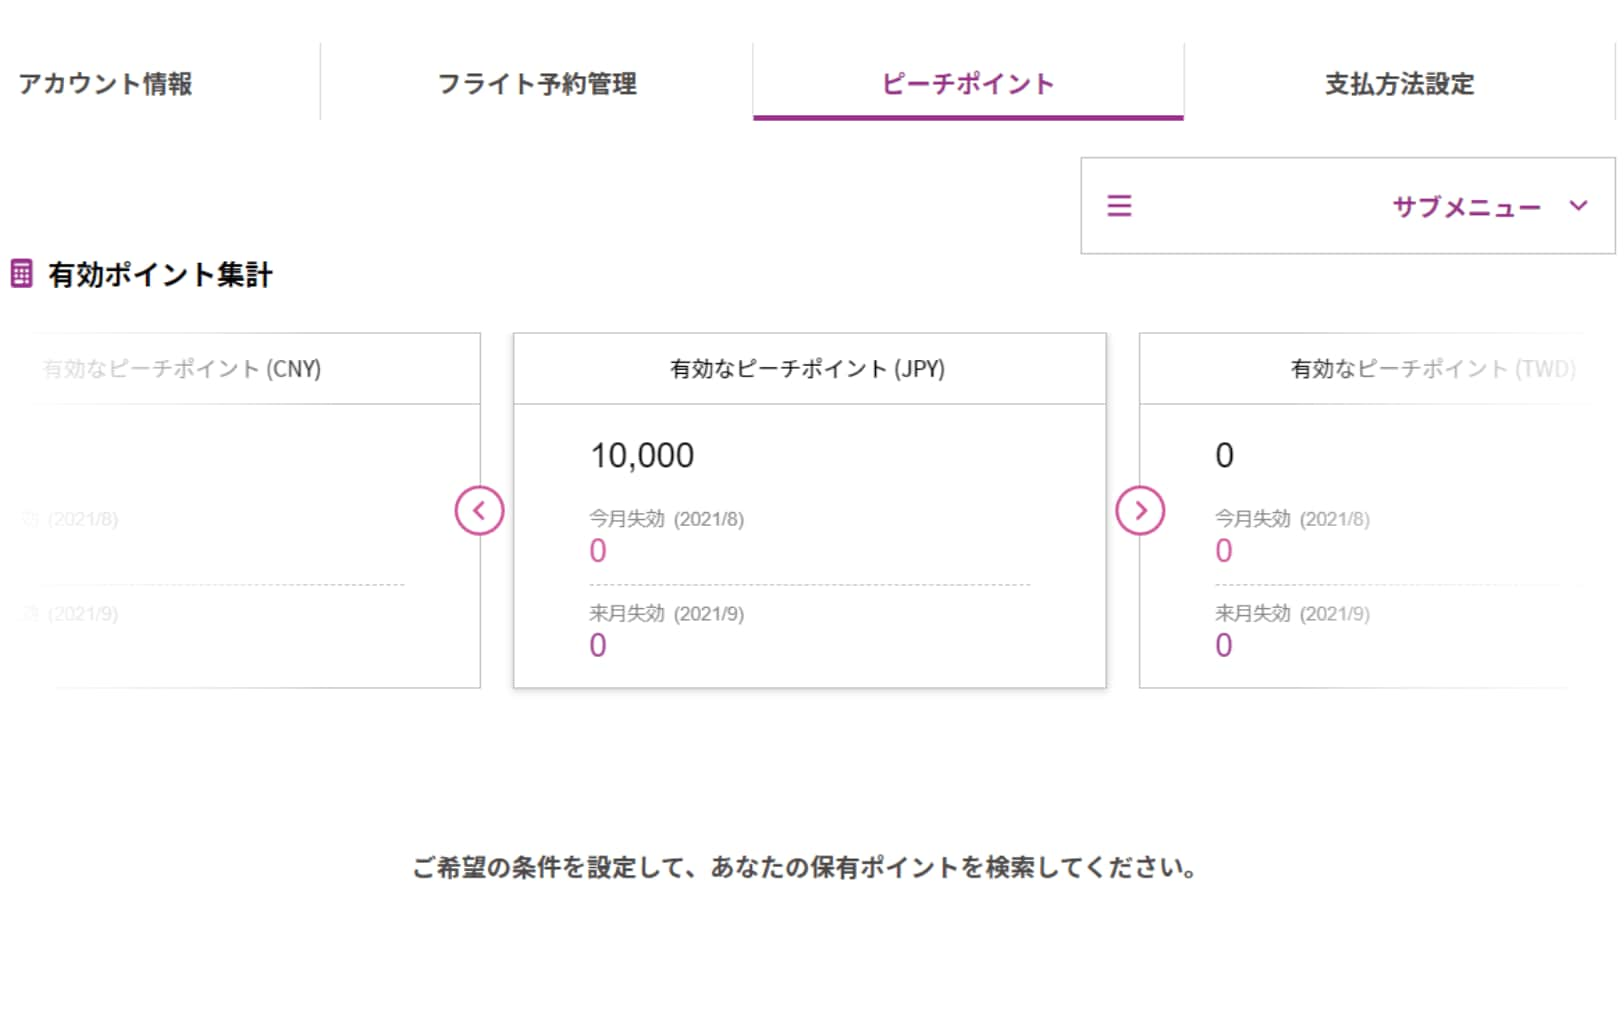Switch to フライト予約管理 tab
This screenshot has height=1014, width=1624.
537,84
